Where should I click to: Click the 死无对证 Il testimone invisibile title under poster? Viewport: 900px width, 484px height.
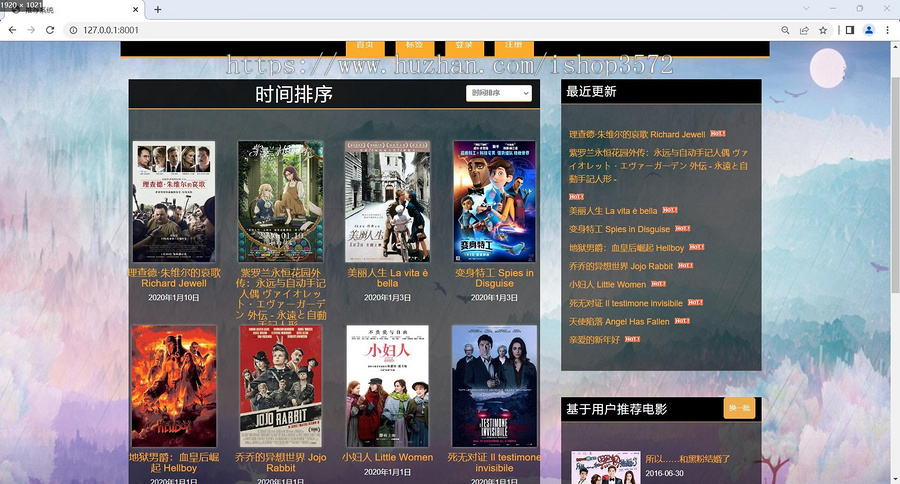pos(494,463)
